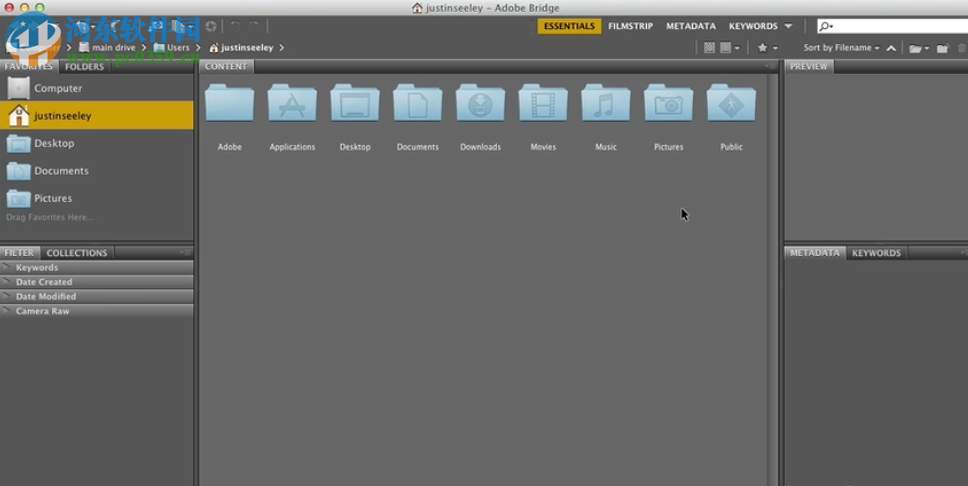
Task: Open the Content panel flyout menu icon
Action: tap(772, 66)
